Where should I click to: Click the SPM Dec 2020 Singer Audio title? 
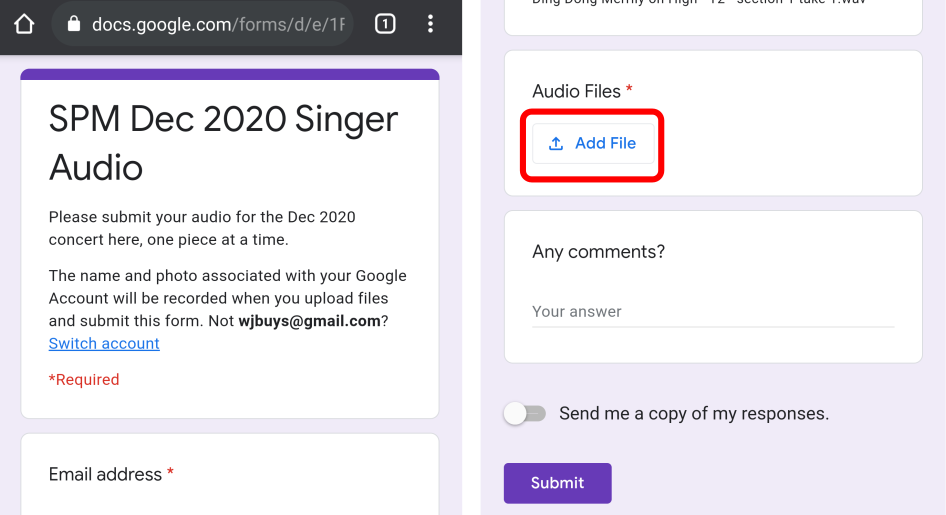click(x=223, y=143)
